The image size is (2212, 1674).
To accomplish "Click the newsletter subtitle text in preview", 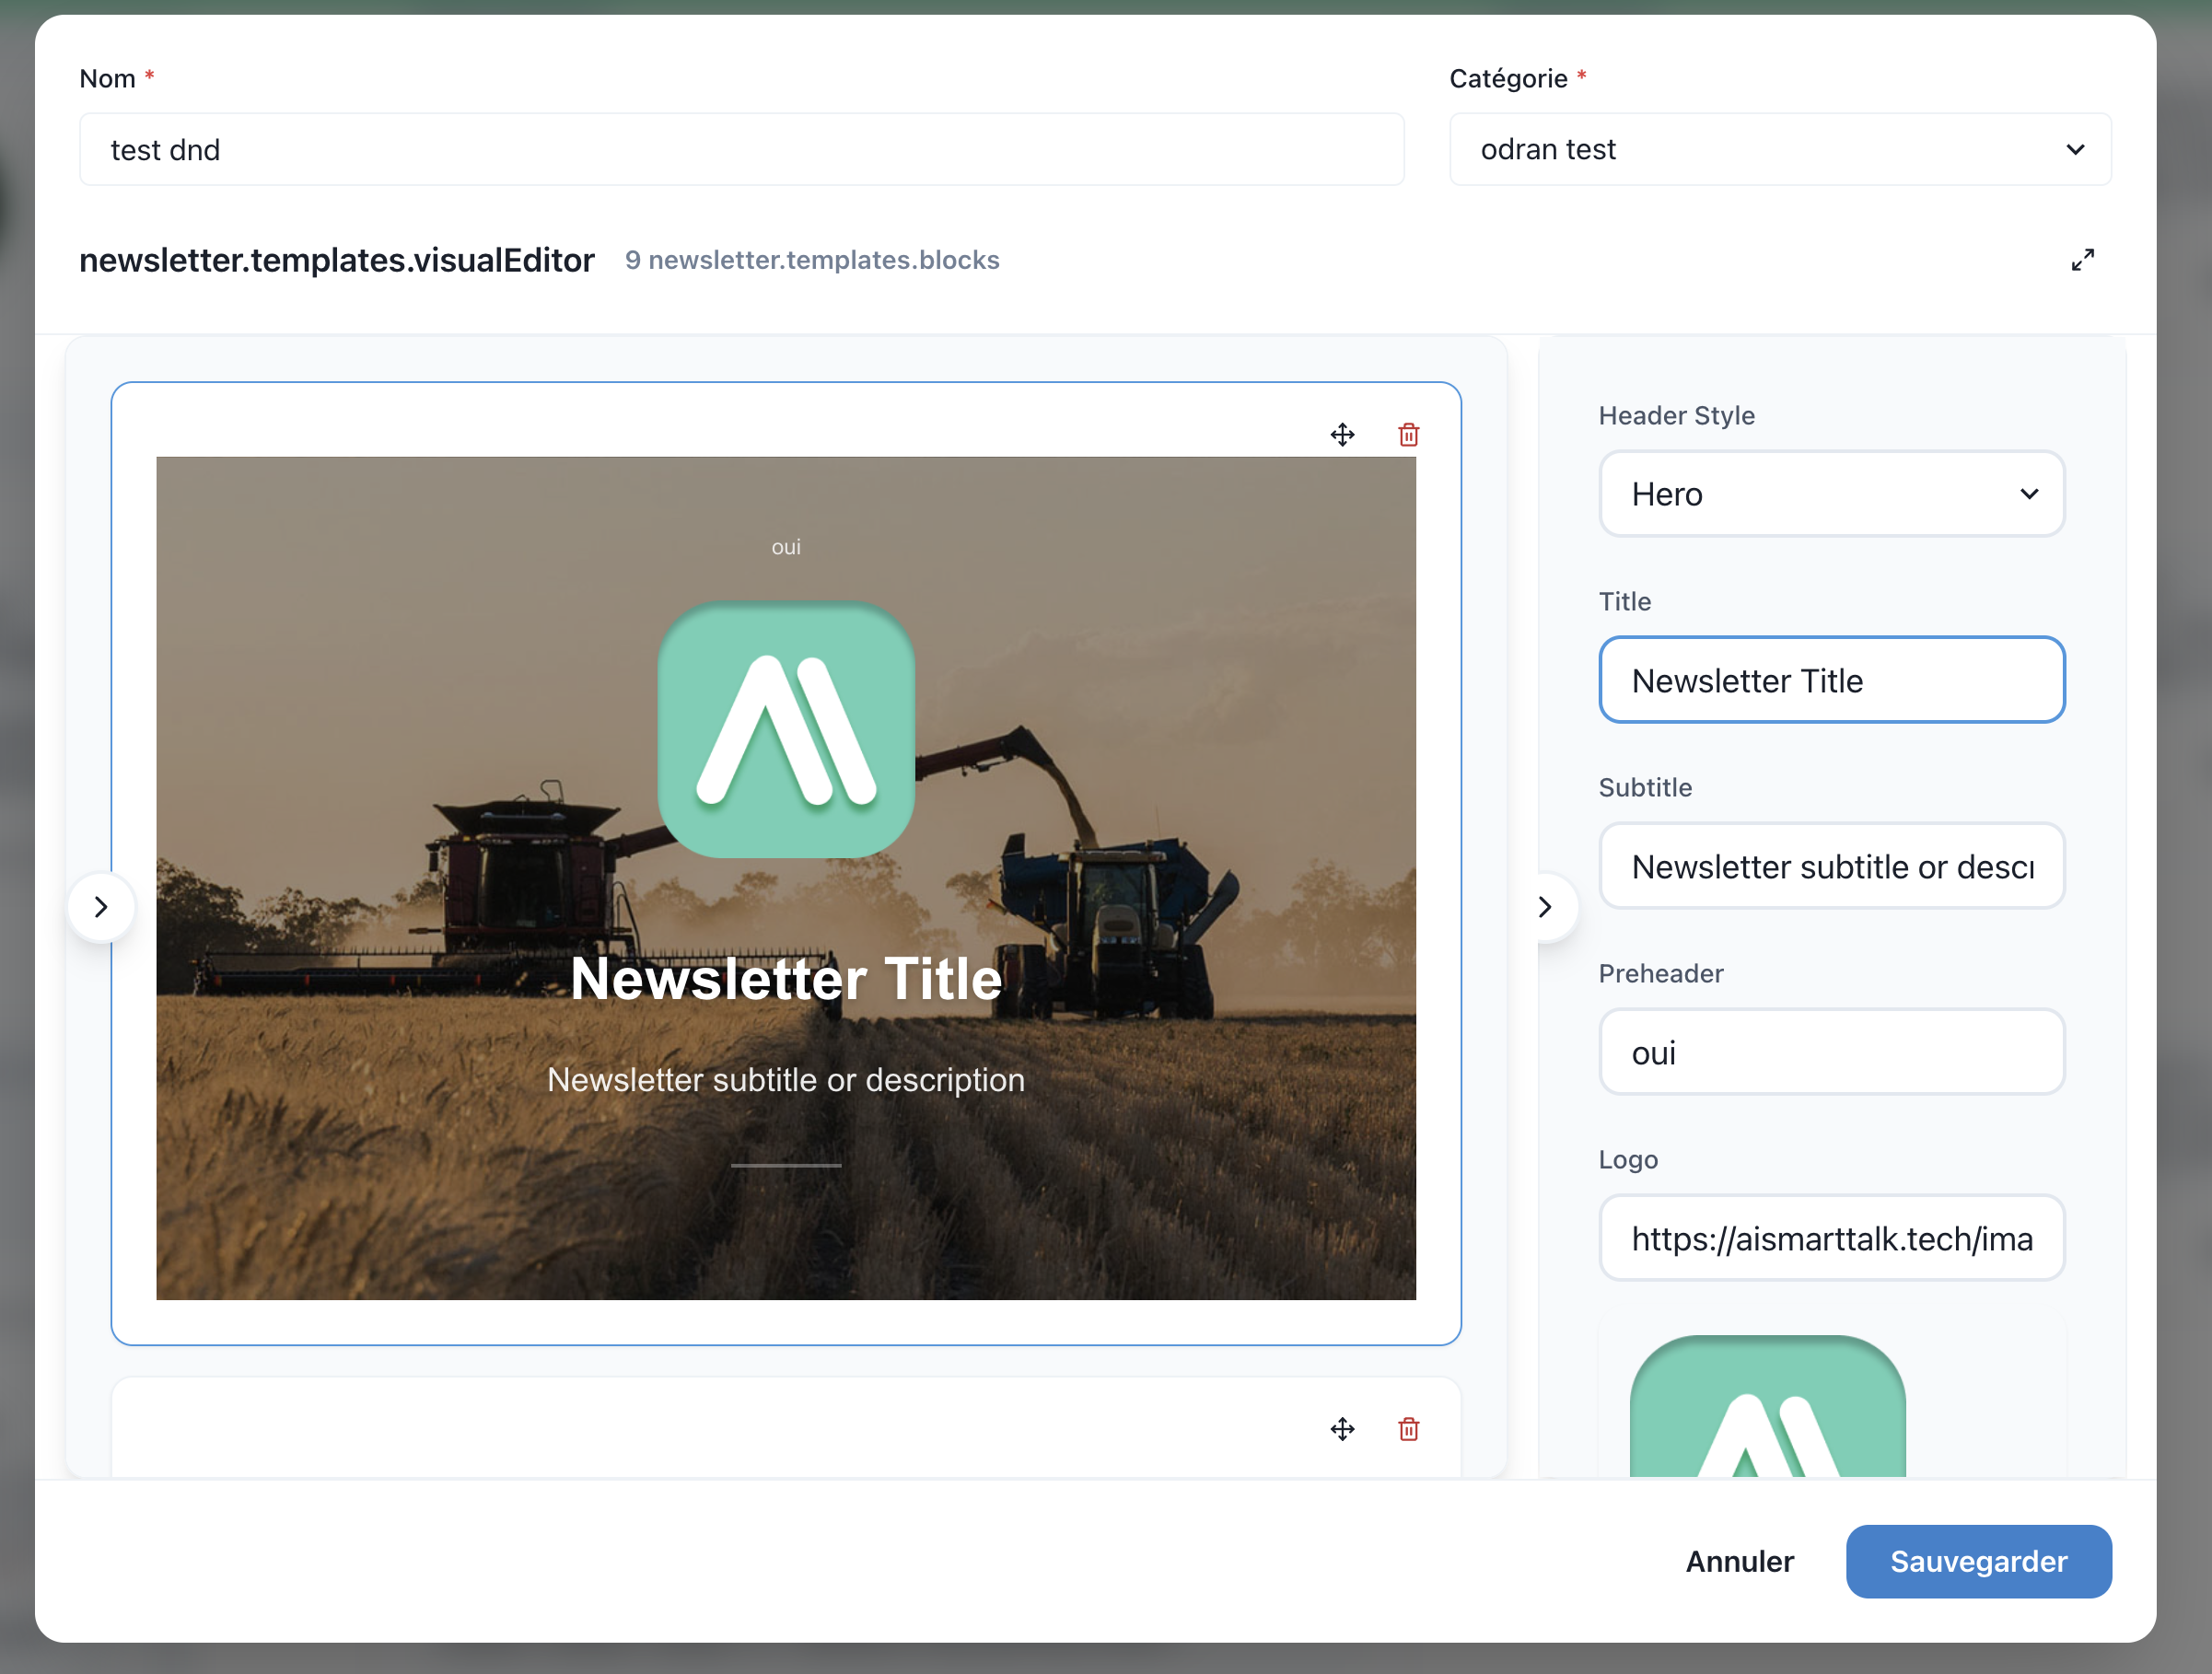I will [786, 1080].
